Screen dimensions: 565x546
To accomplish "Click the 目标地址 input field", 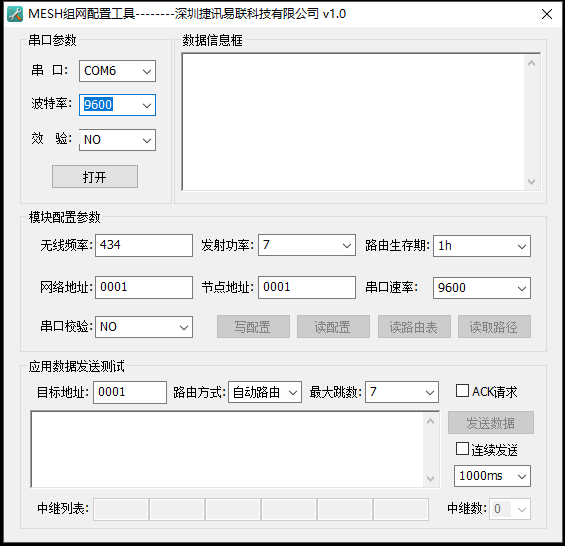I will [x=130, y=392].
